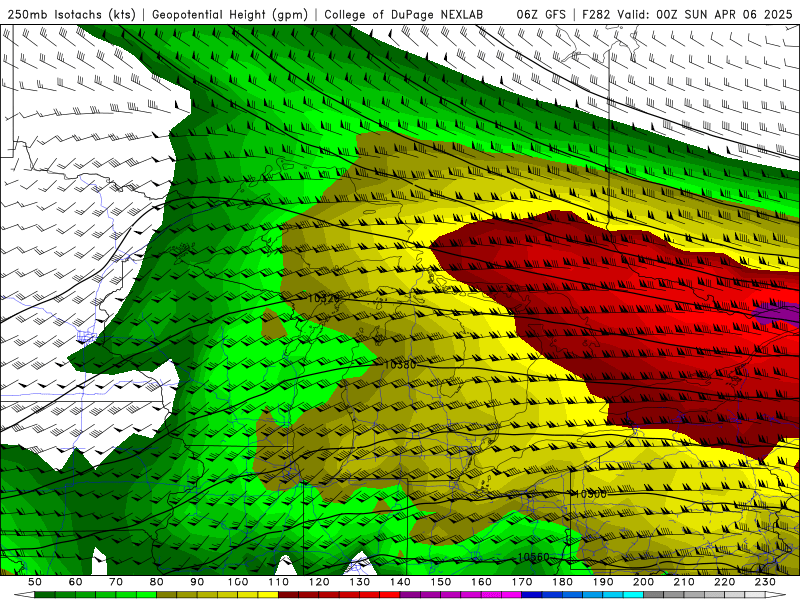The height and width of the screenshot is (600, 800).
Task: Click the 130 value on the color scale
Action: point(360,582)
